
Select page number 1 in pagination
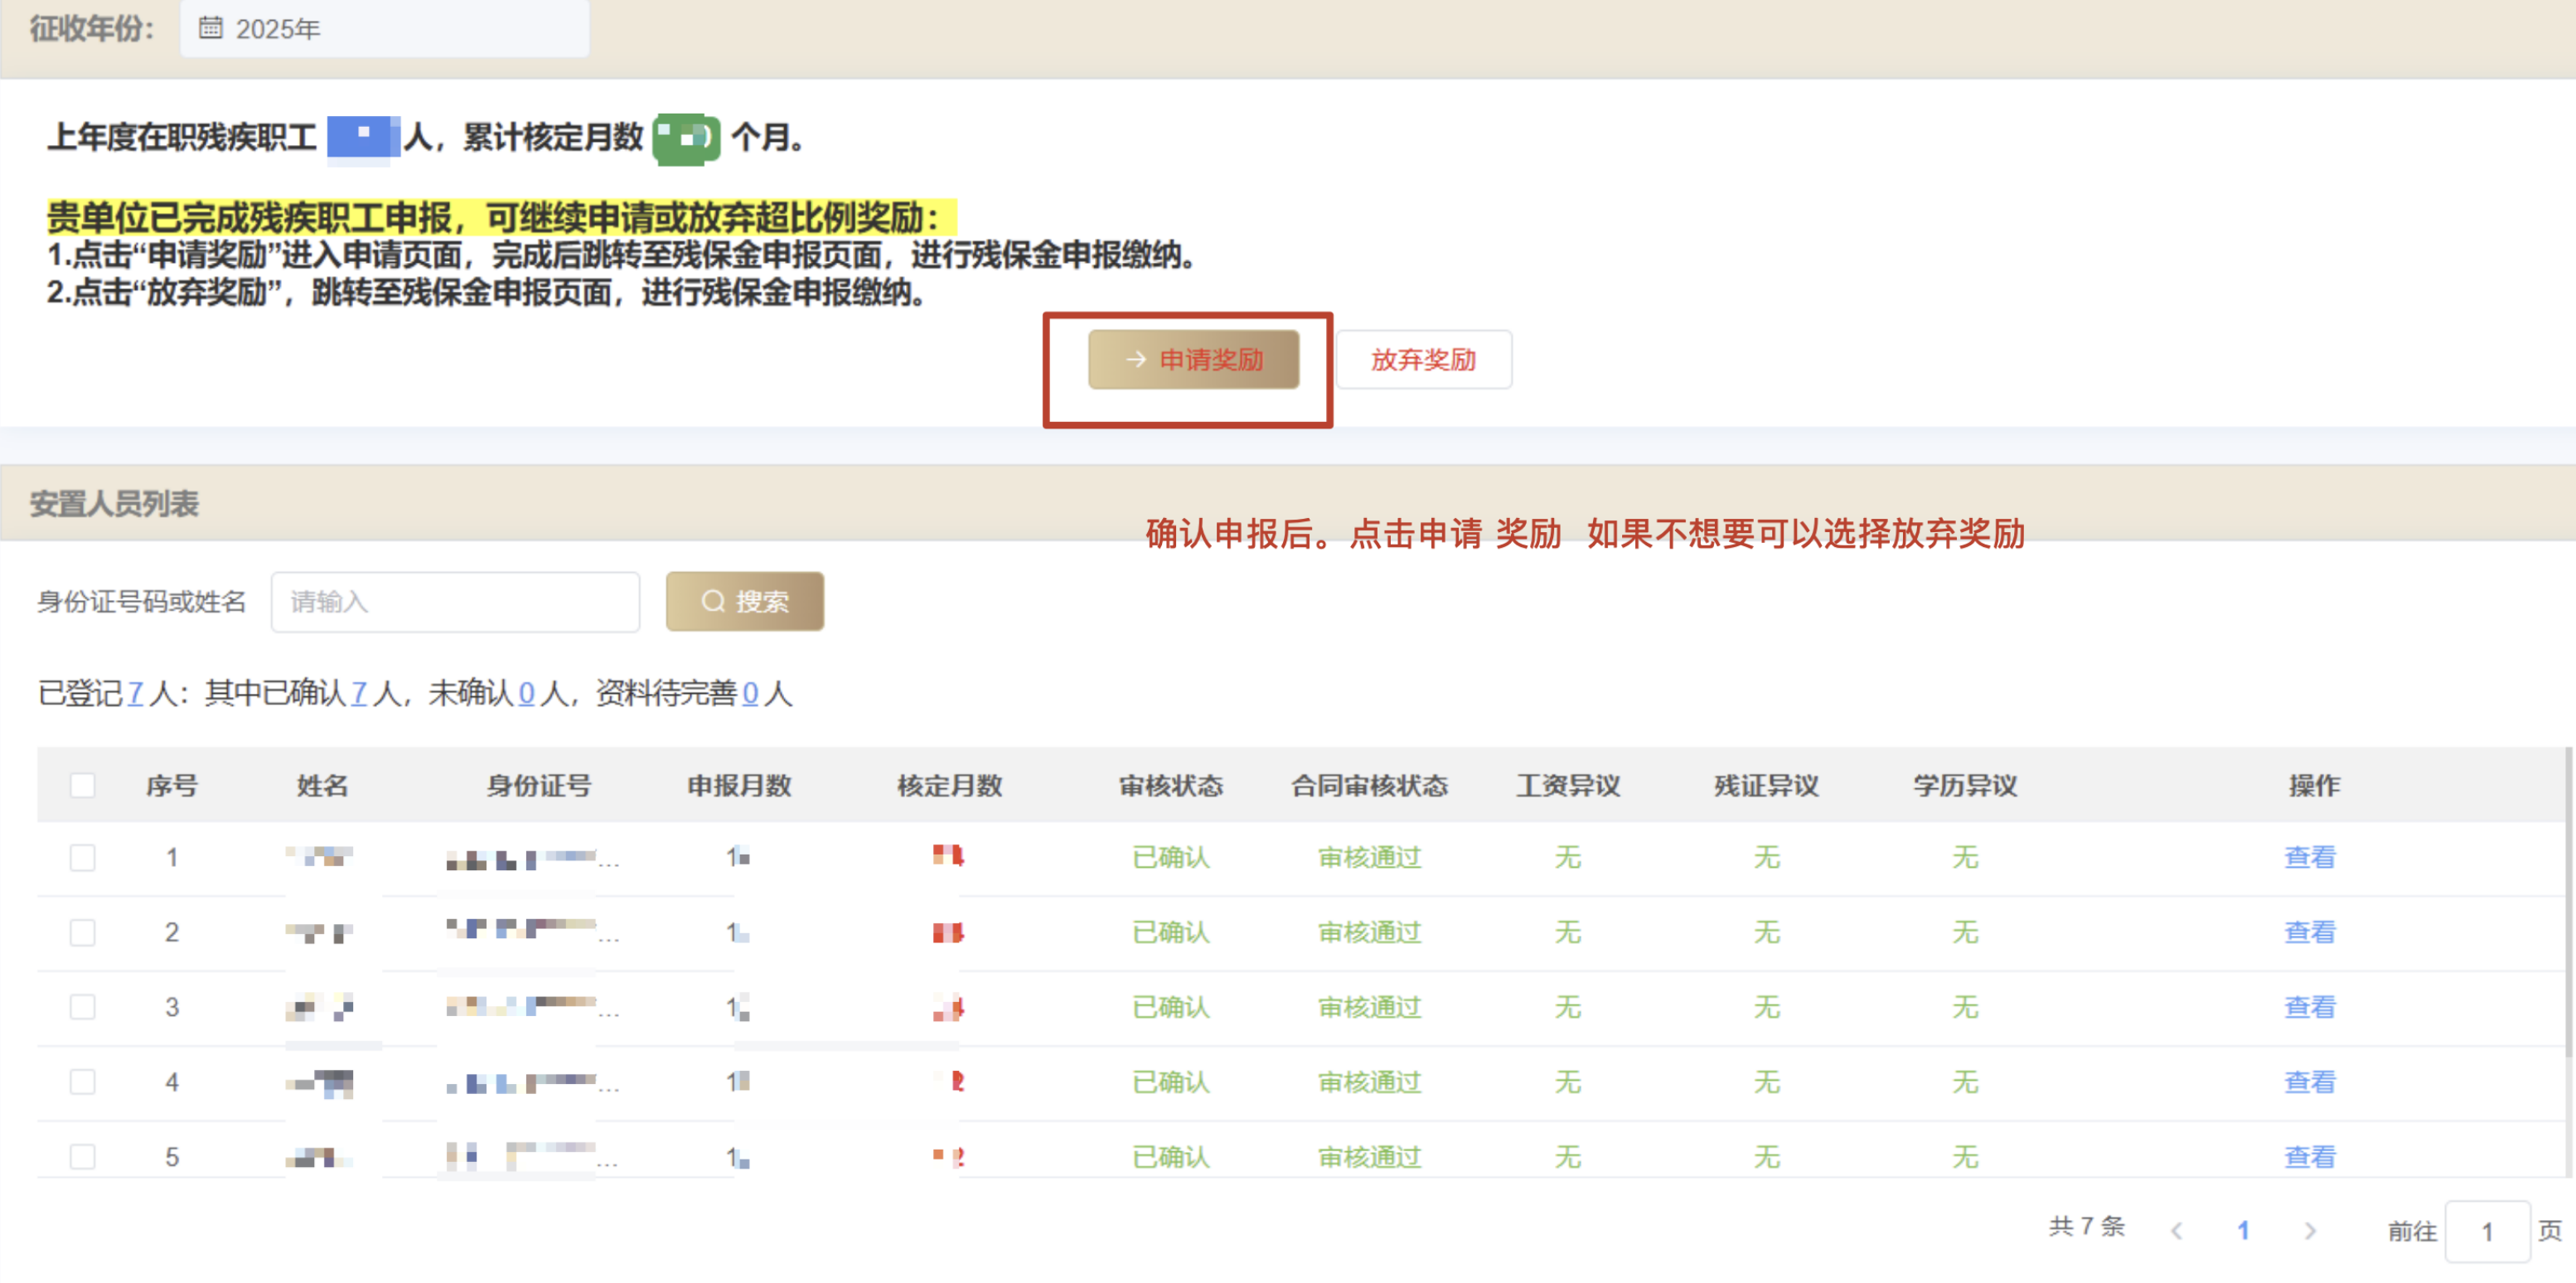point(2243,1231)
